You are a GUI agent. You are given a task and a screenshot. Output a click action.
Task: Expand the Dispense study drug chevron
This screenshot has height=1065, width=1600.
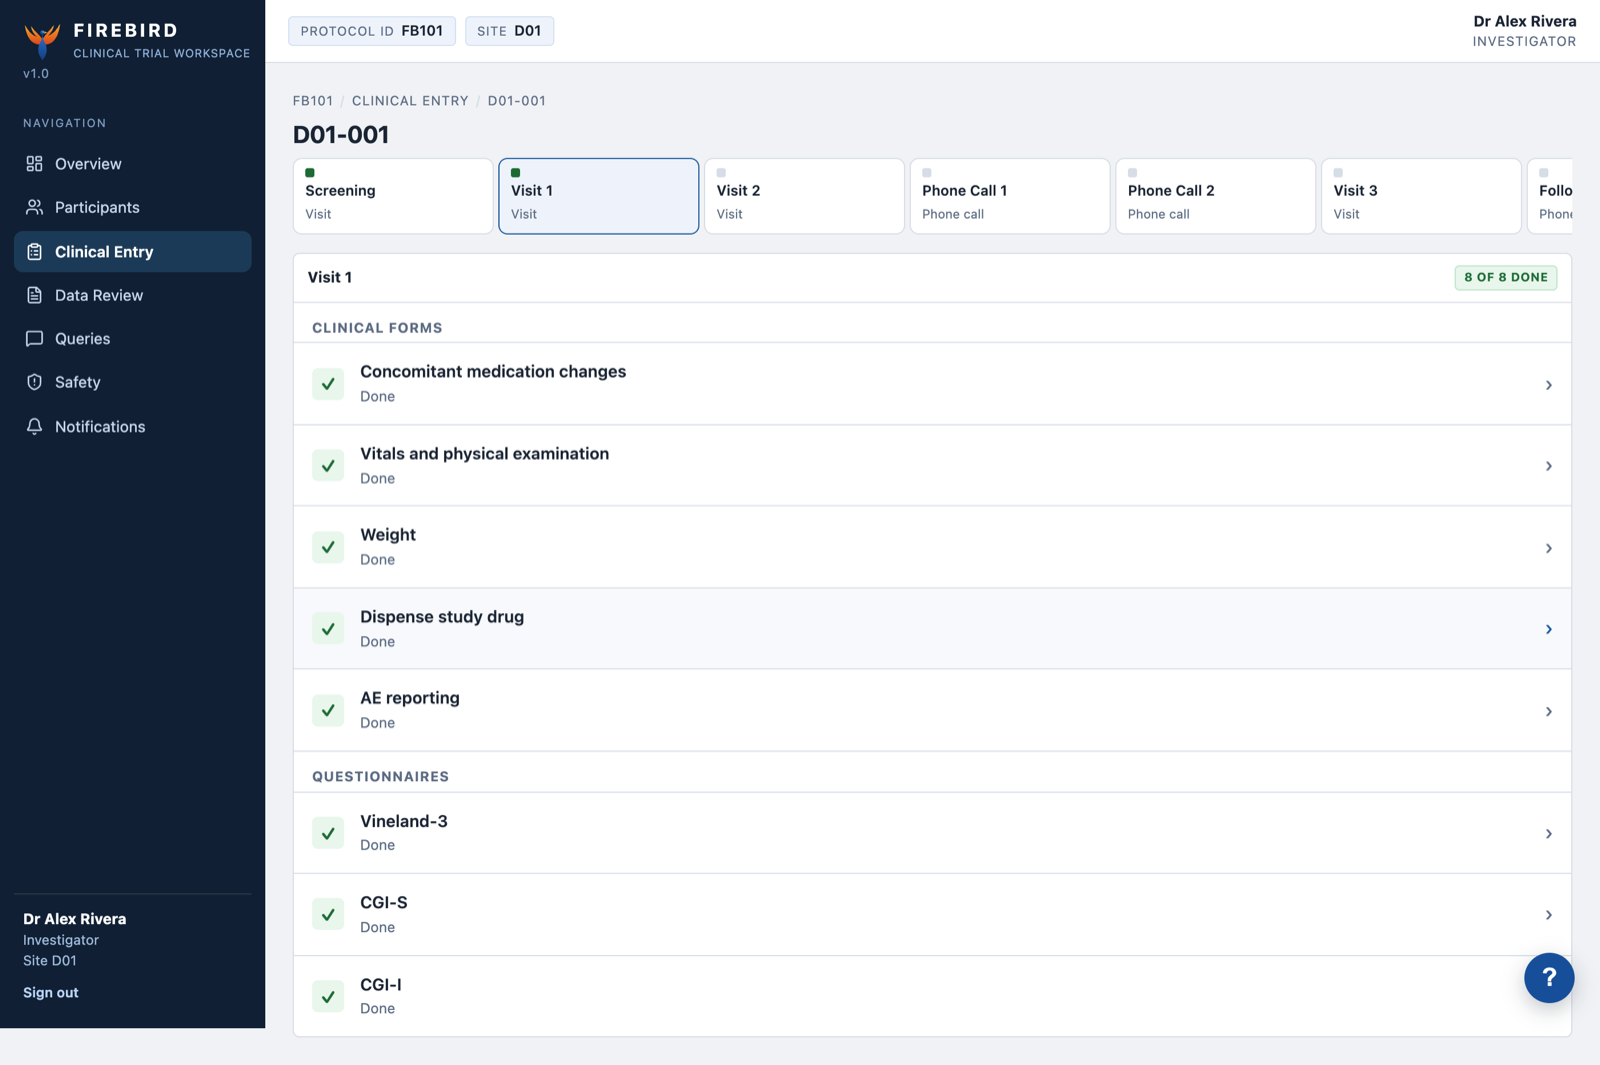coord(1548,629)
